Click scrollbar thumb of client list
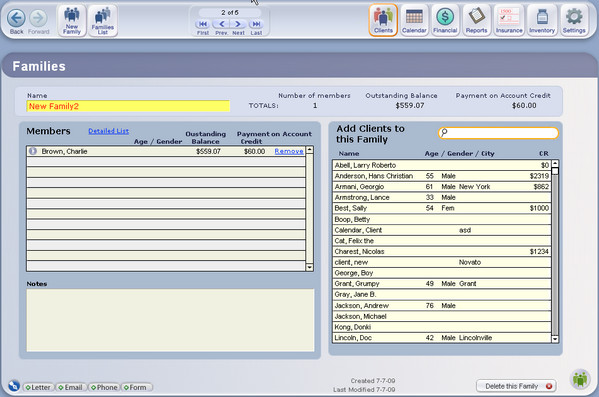599x397 pixels. (555, 171)
